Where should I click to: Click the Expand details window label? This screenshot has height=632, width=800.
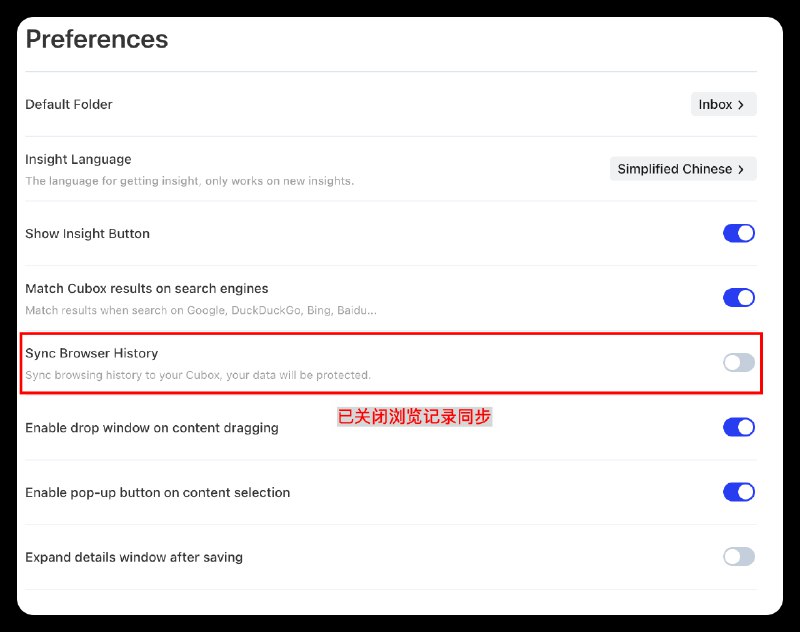point(134,556)
